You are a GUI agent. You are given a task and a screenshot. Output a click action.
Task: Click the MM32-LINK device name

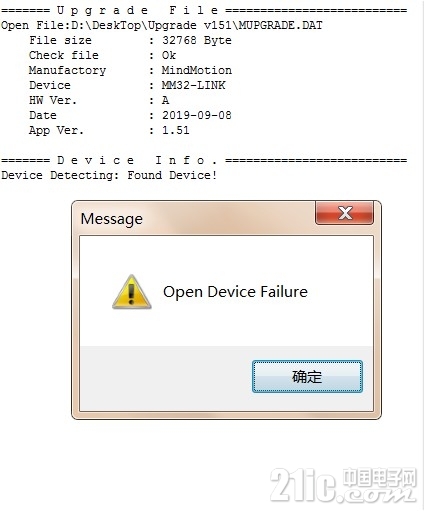(193, 85)
